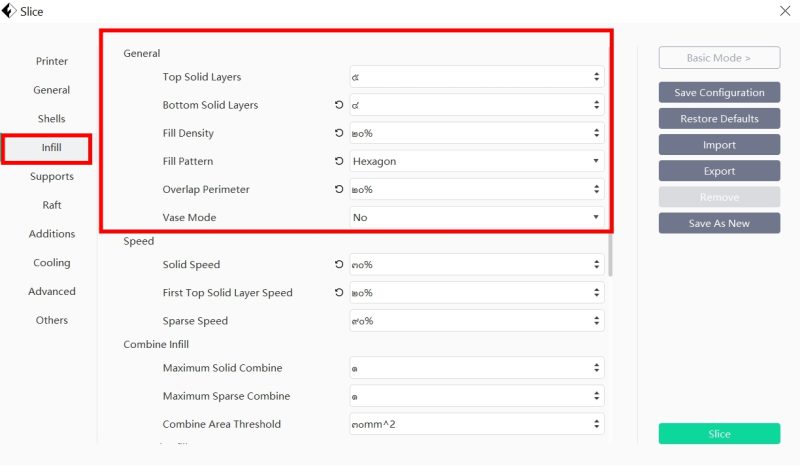Viewport: 800px width, 465px height.
Task: Start slicing with green Slice button
Action: (x=719, y=433)
